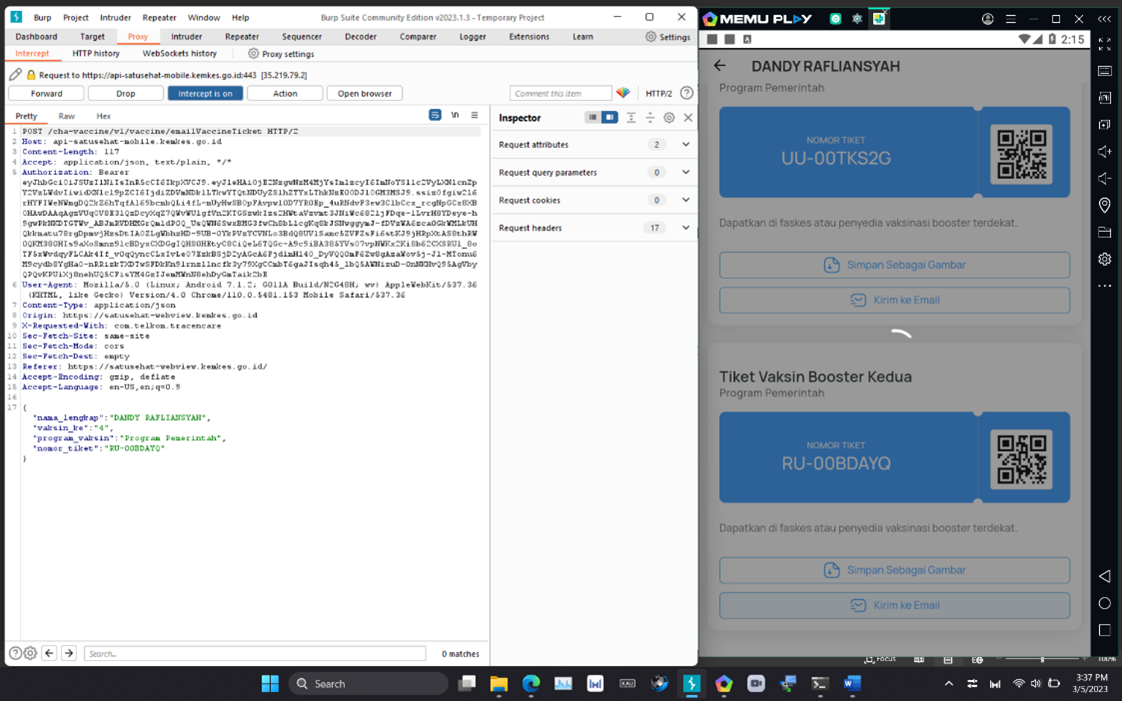Open MEmu account profile icon
Image resolution: width=1122 pixels, height=701 pixels.
(x=987, y=19)
